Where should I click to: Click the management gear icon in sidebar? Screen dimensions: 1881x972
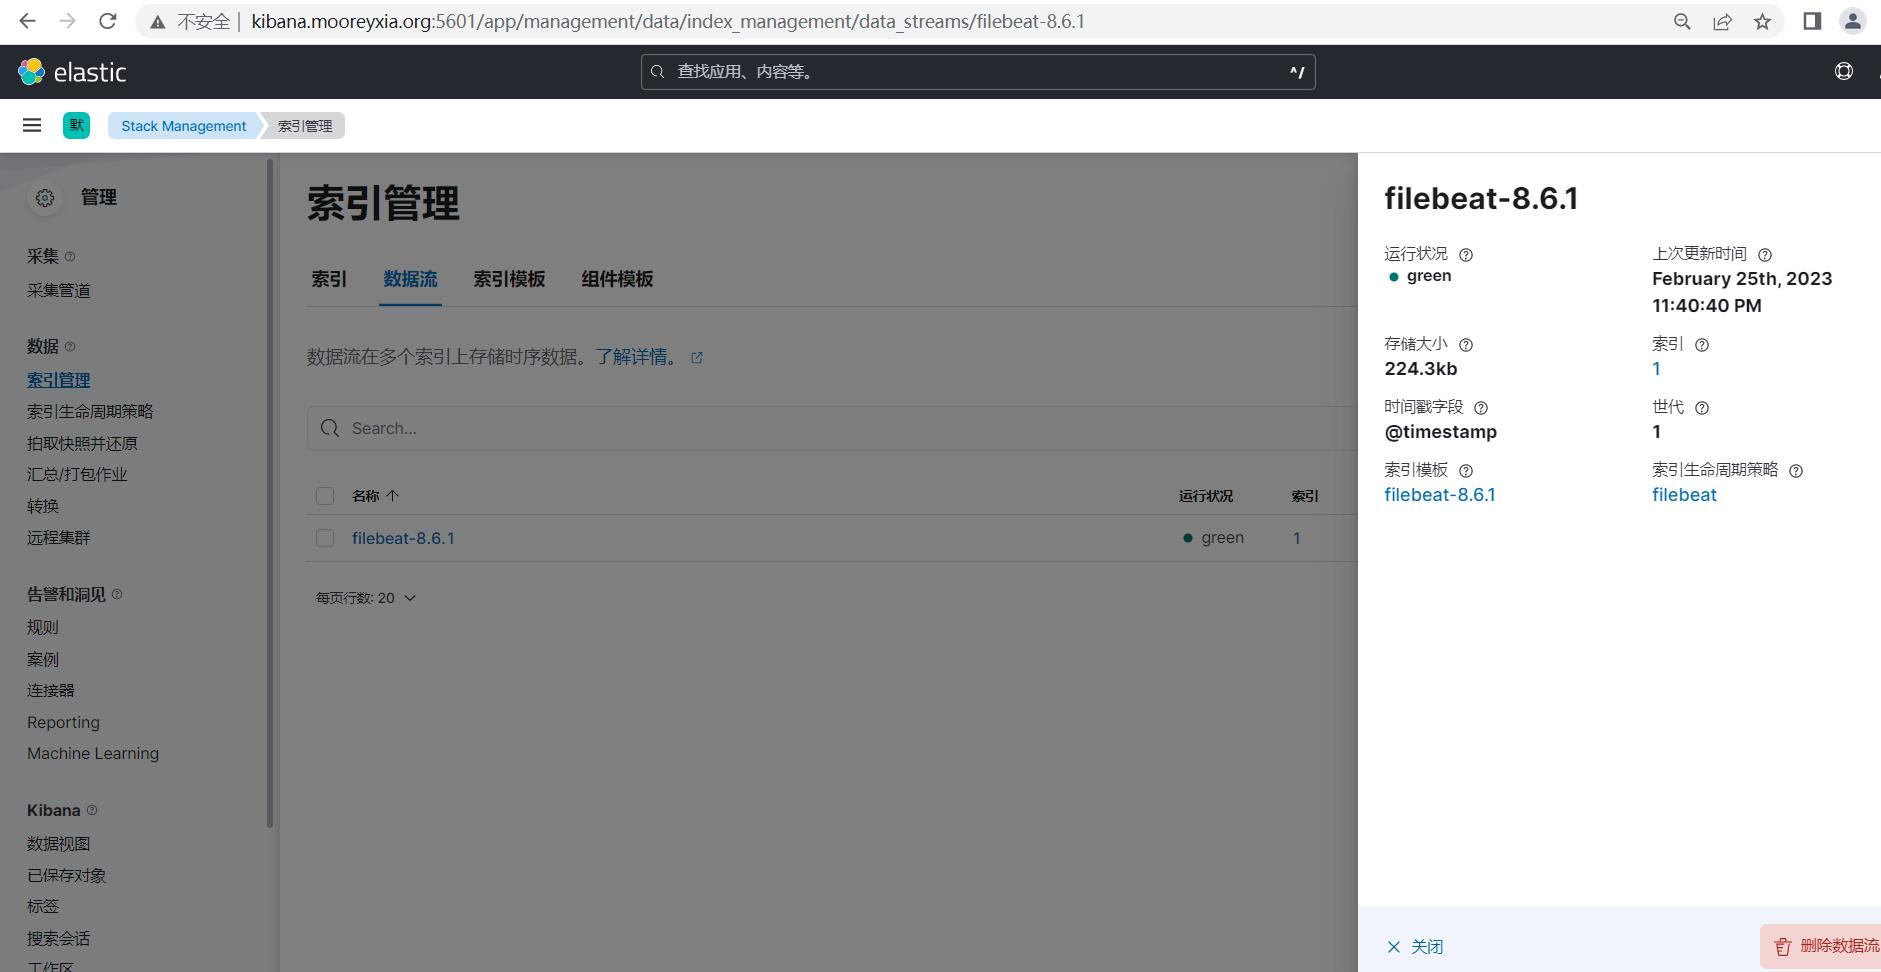tap(45, 198)
